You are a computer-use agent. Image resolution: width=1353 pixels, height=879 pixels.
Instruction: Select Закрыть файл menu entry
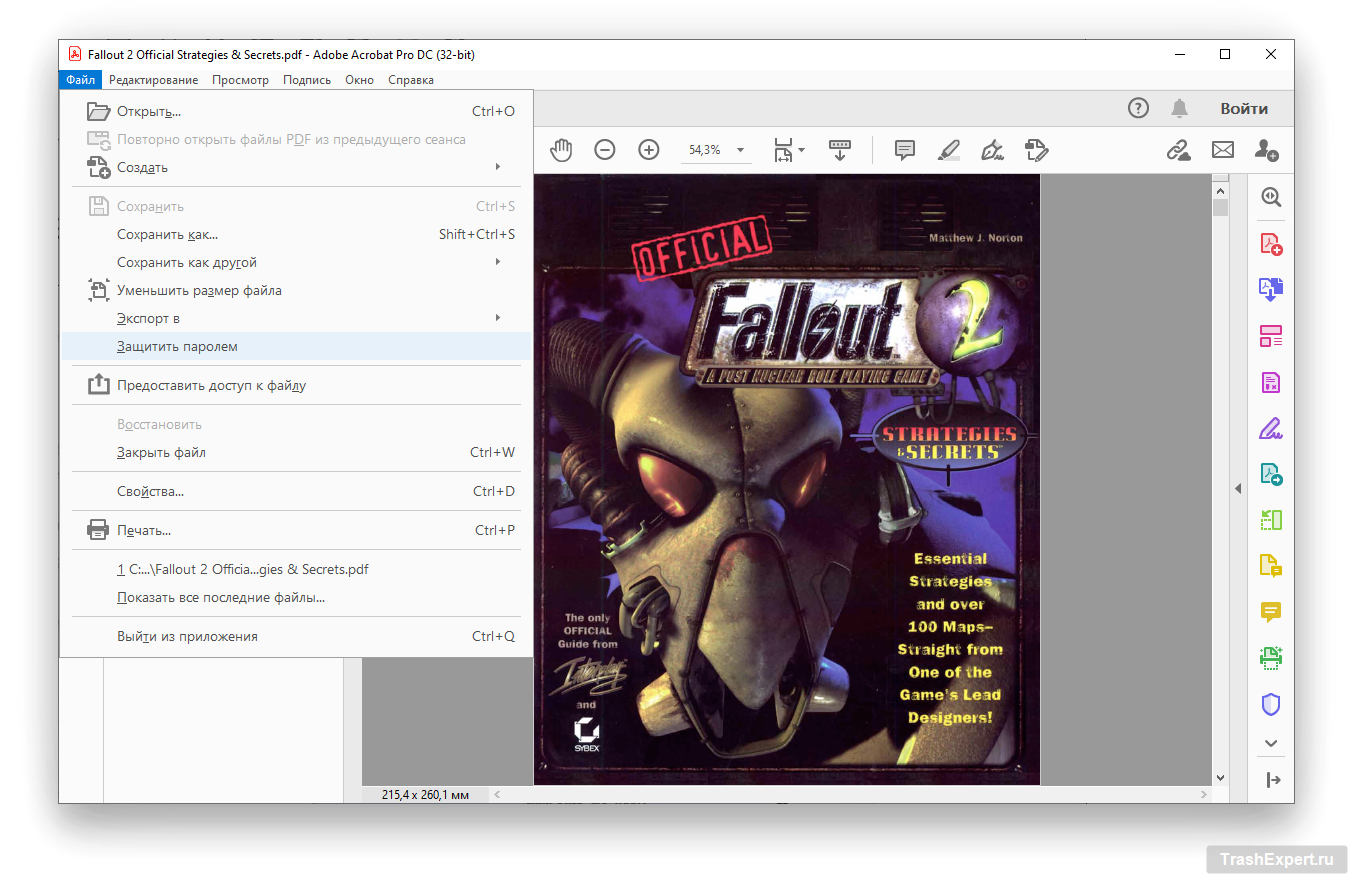click(297, 452)
